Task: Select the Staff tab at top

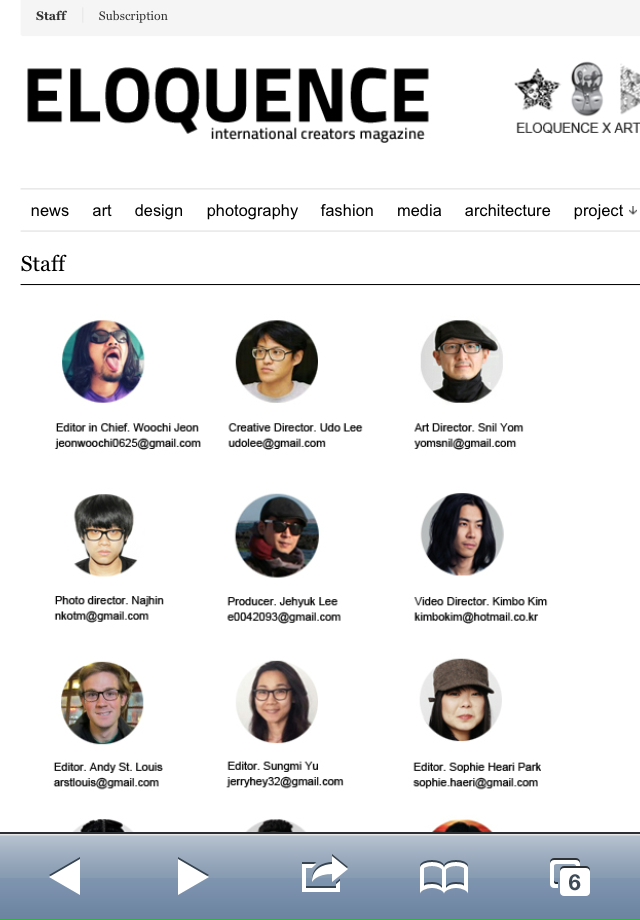Action: [51, 16]
